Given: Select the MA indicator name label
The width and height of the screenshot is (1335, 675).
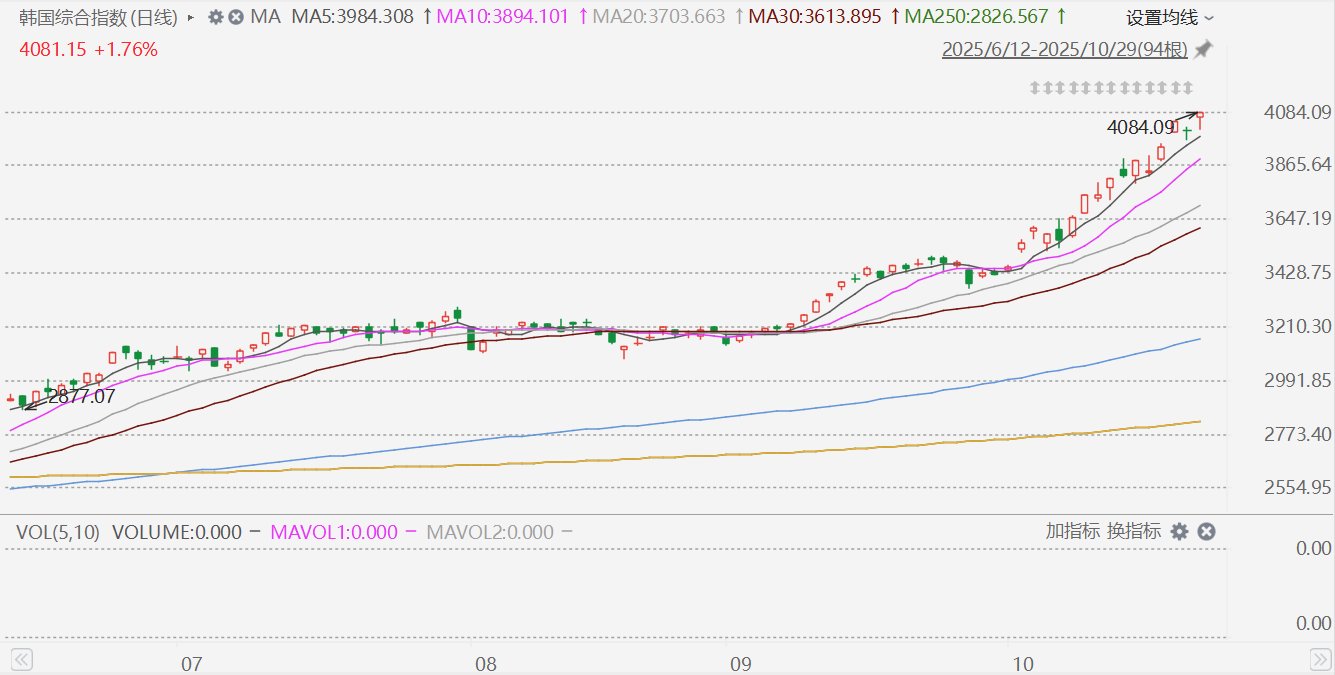Looking at the screenshot, I should pos(265,17).
